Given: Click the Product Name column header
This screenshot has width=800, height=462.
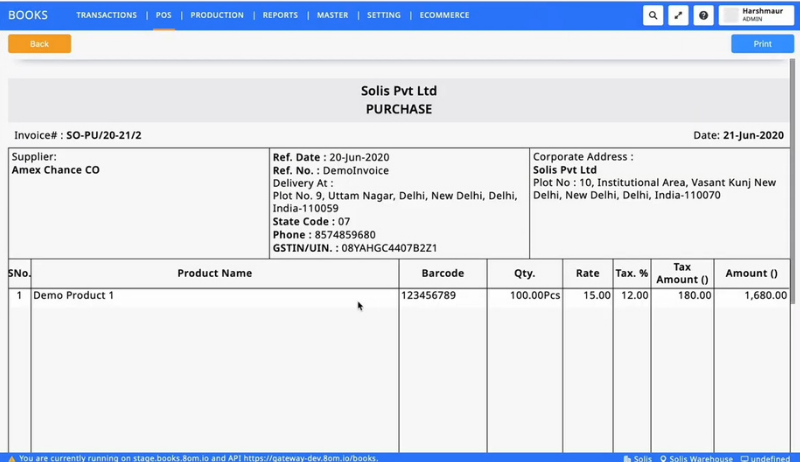Looking at the screenshot, I should [215, 273].
